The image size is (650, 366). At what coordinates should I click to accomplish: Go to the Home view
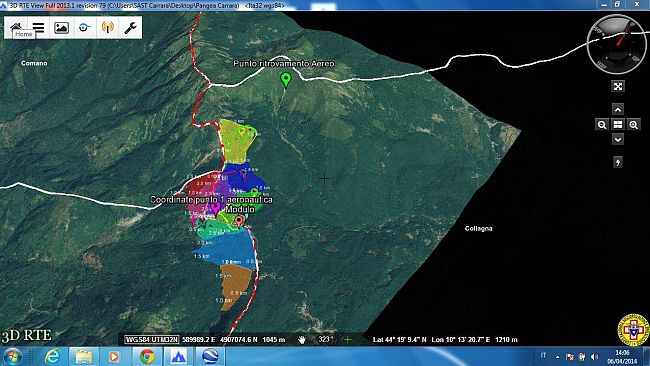(16, 27)
